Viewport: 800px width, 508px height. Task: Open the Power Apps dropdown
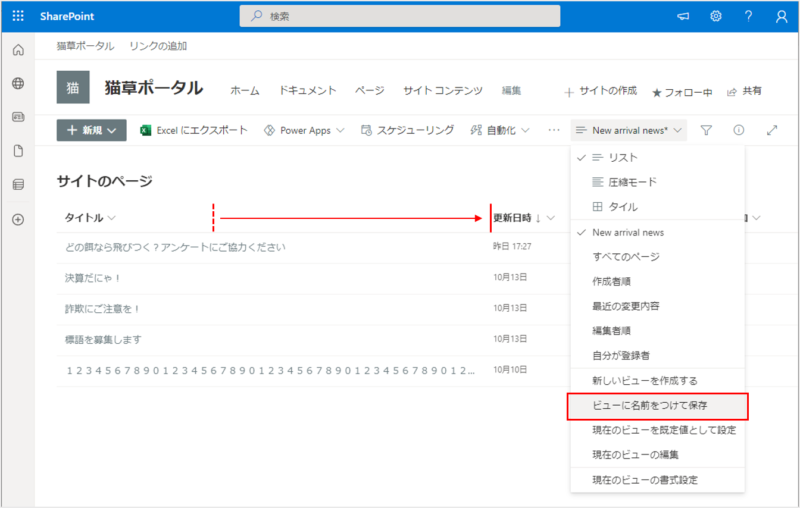click(304, 130)
